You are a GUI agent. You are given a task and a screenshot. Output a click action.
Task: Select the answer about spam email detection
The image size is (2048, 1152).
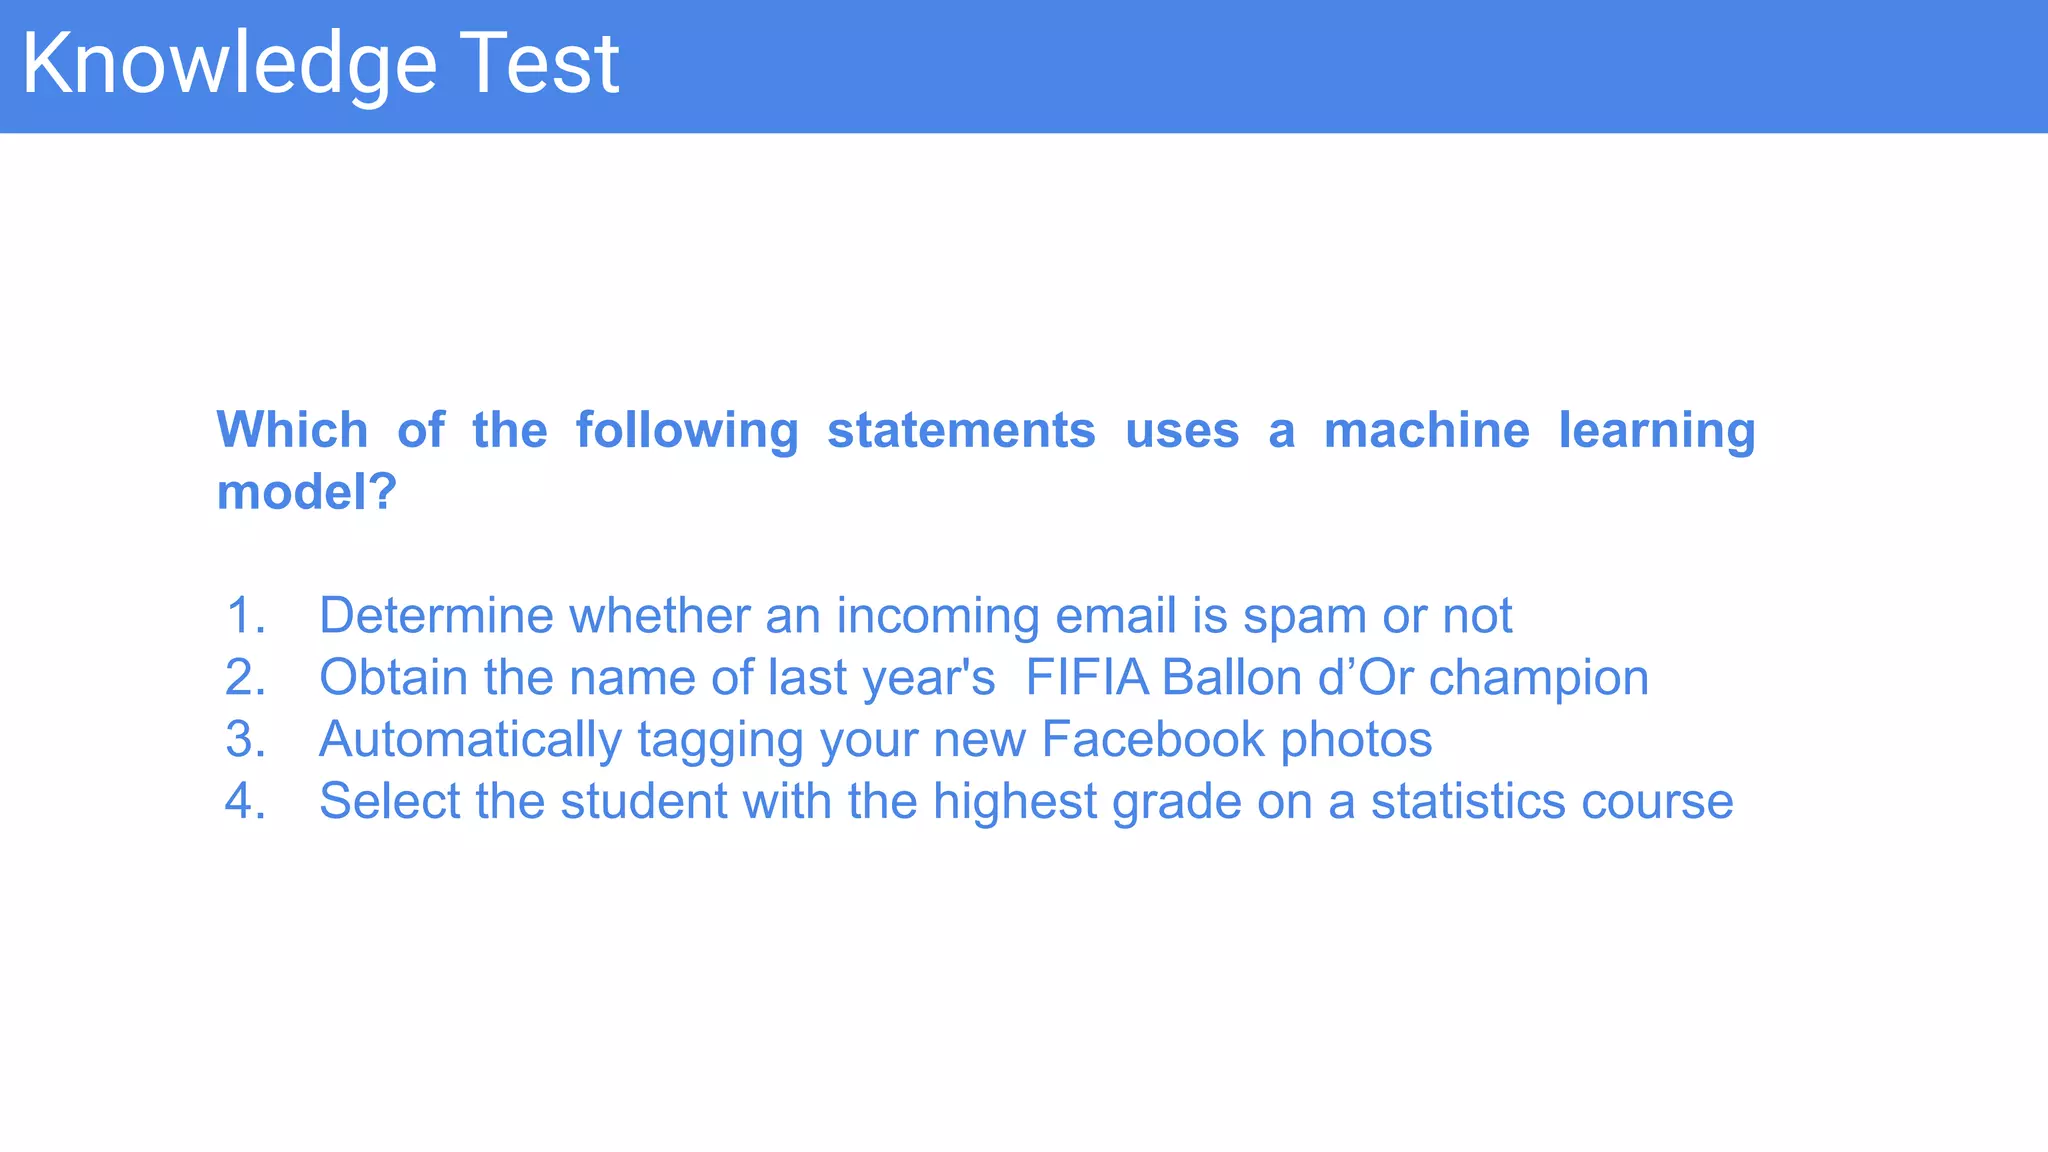tap(914, 615)
